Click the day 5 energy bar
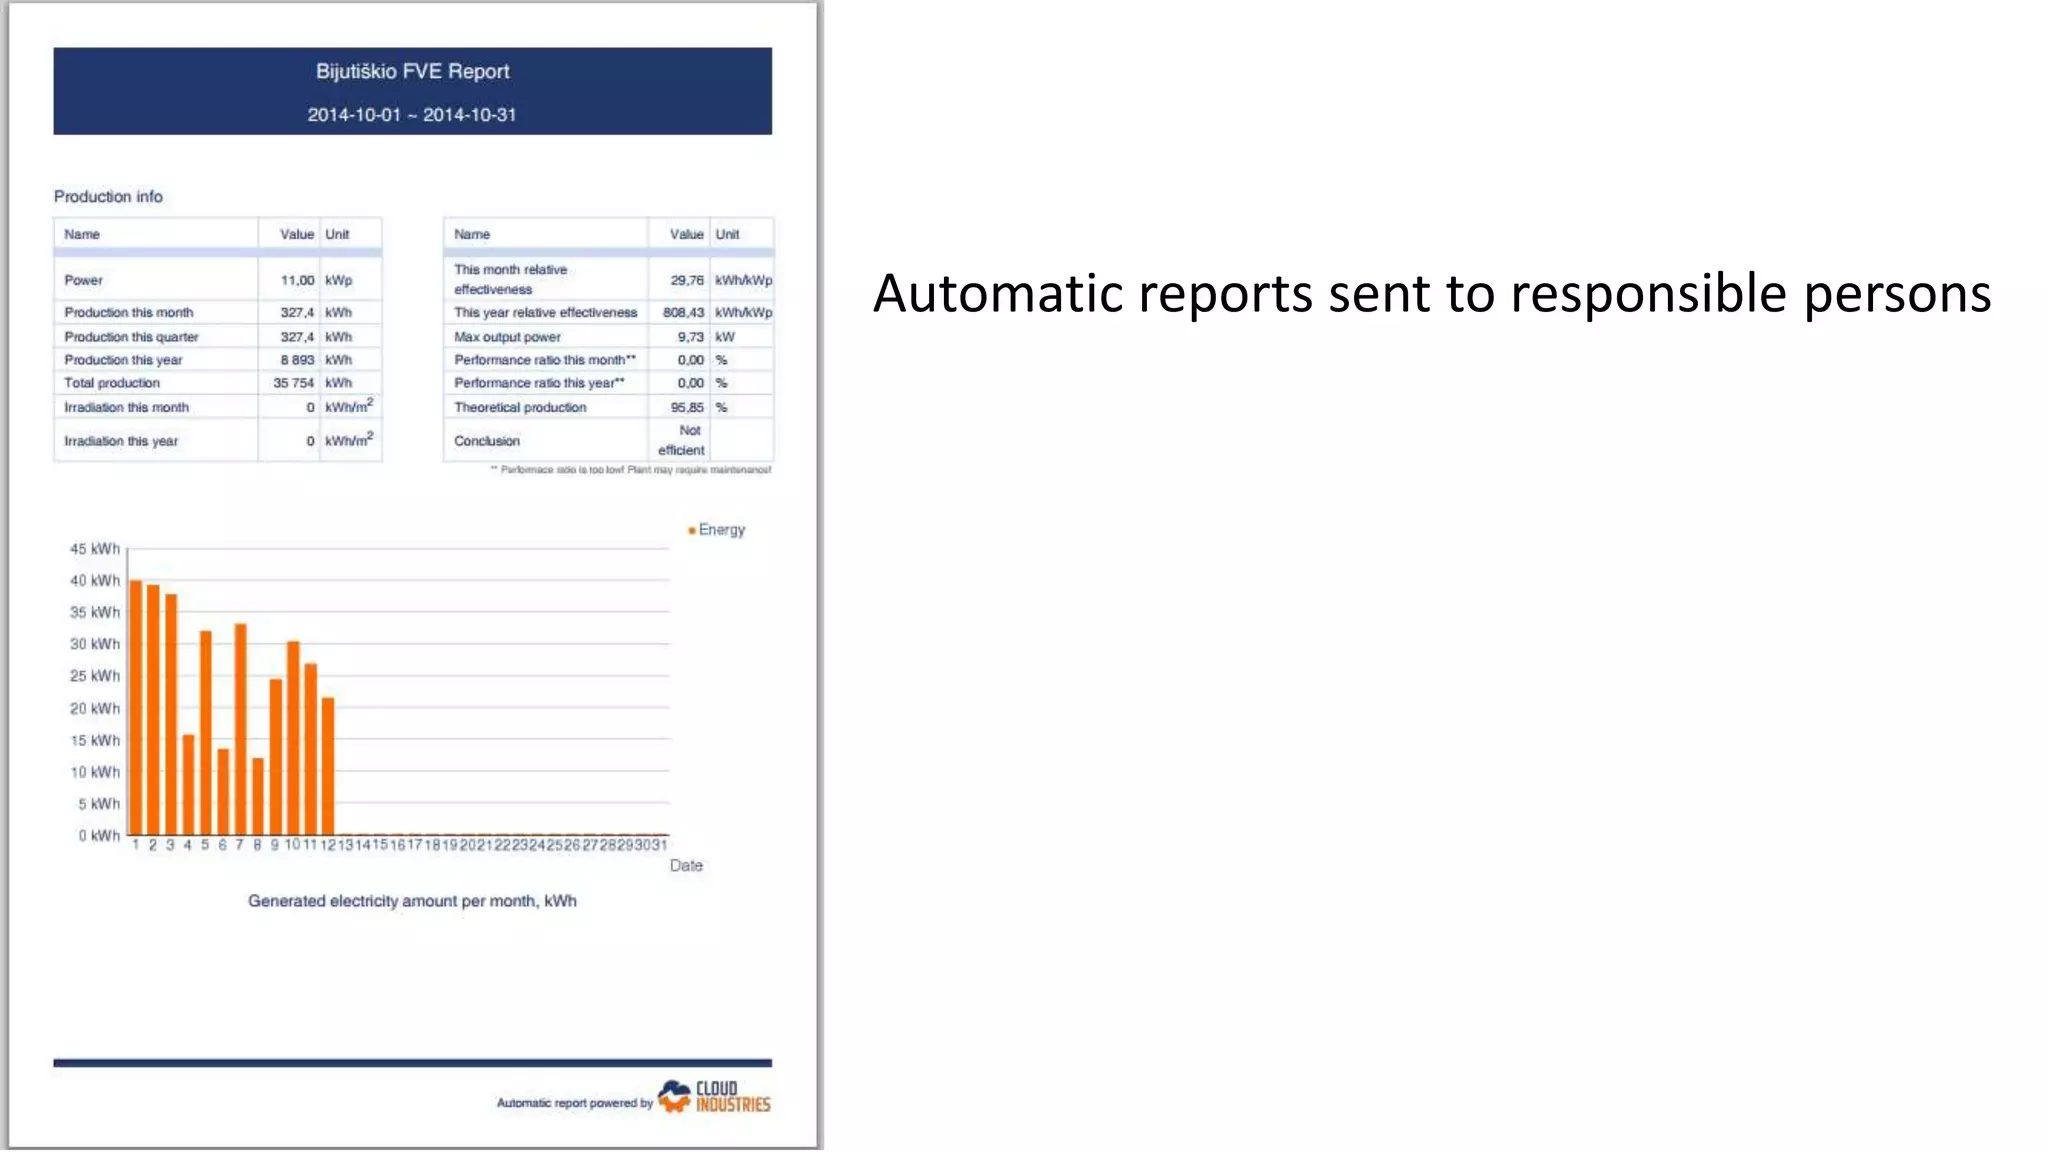This screenshot has height=1152, width=2048. (x=206, y=733)
